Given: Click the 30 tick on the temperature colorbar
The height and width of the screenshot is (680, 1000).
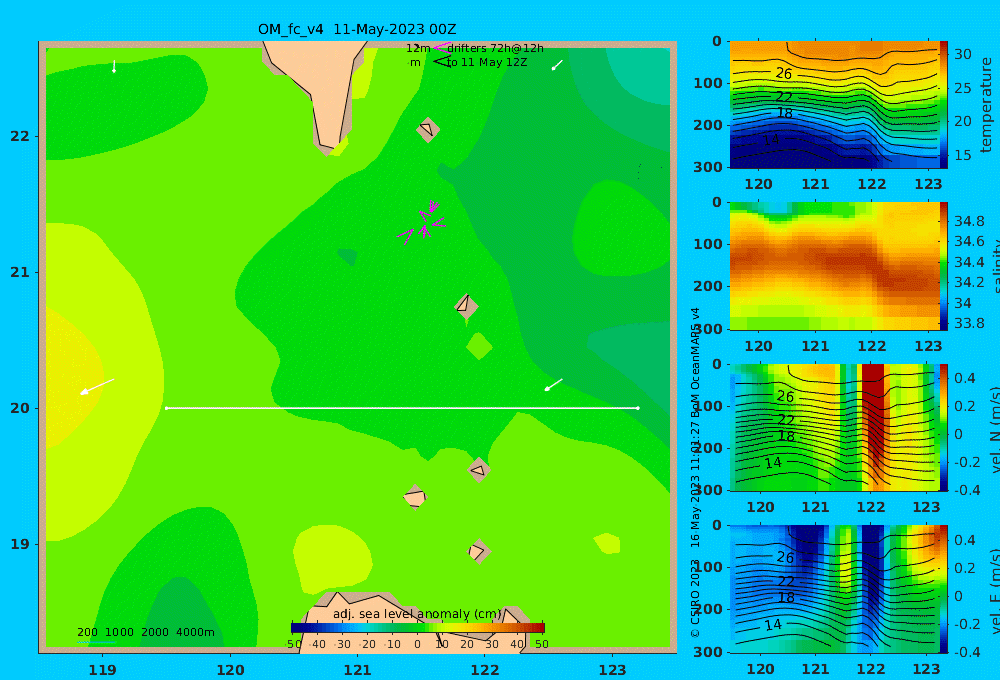Looking at the screenshot, I should tap(962, 54).
